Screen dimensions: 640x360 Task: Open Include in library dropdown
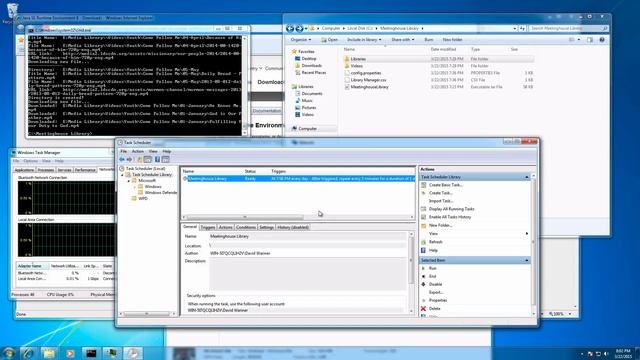click(364, 40)
